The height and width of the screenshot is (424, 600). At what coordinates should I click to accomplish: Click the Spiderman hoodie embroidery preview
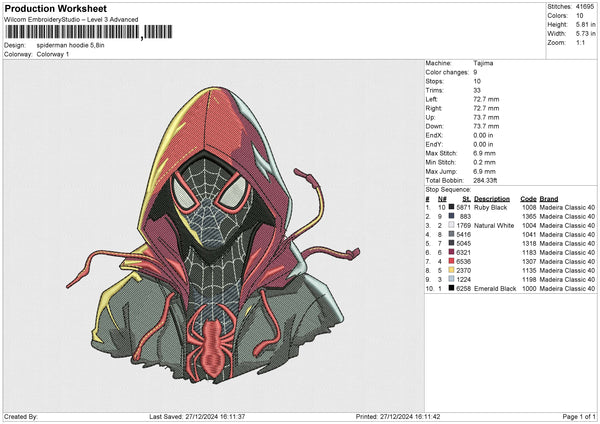click(x=213, y=235)
